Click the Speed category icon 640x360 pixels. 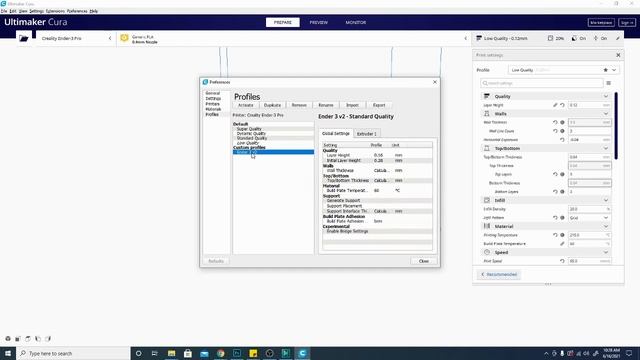tap(487, 252)
